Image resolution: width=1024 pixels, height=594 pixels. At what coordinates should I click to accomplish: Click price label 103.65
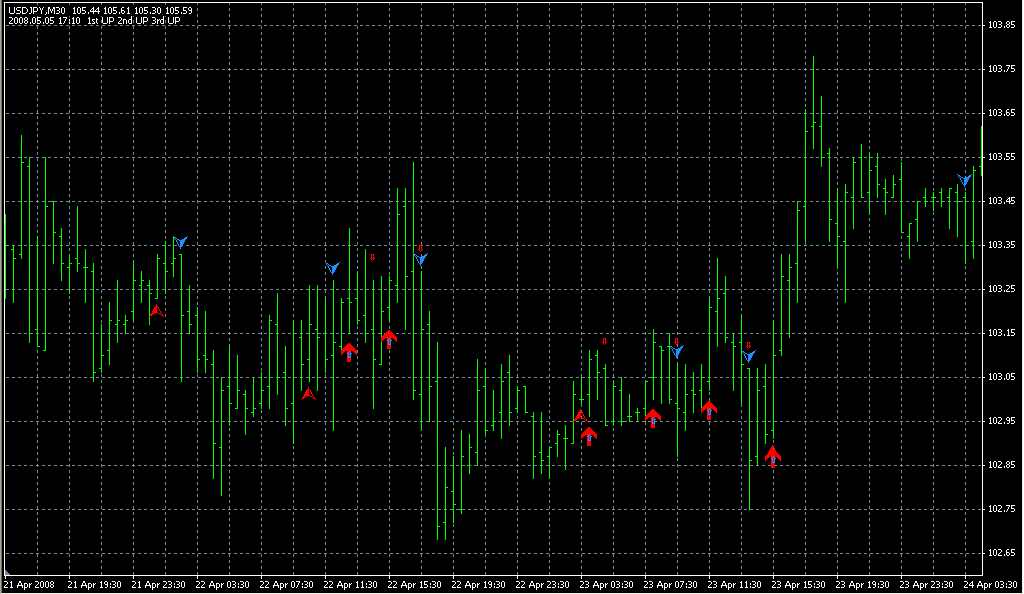click(x=1001, y=113)
